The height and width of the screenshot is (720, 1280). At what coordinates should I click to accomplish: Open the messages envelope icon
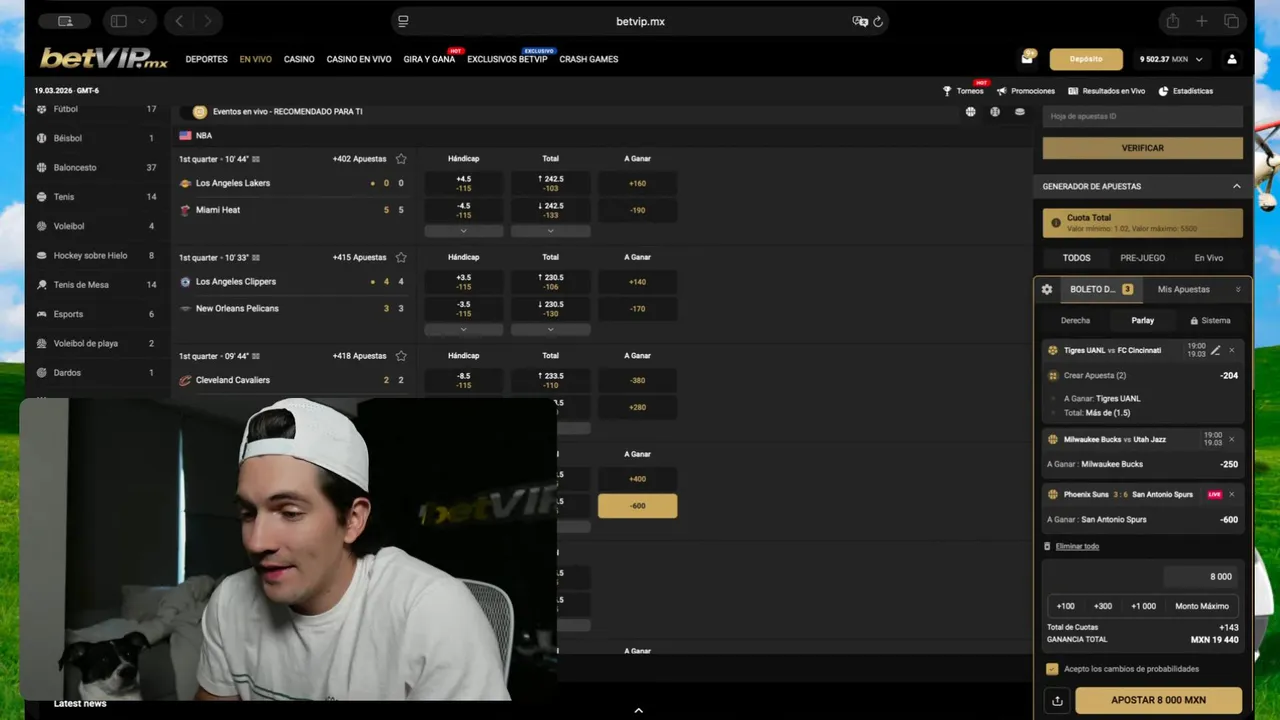(x=1027, y=59)
